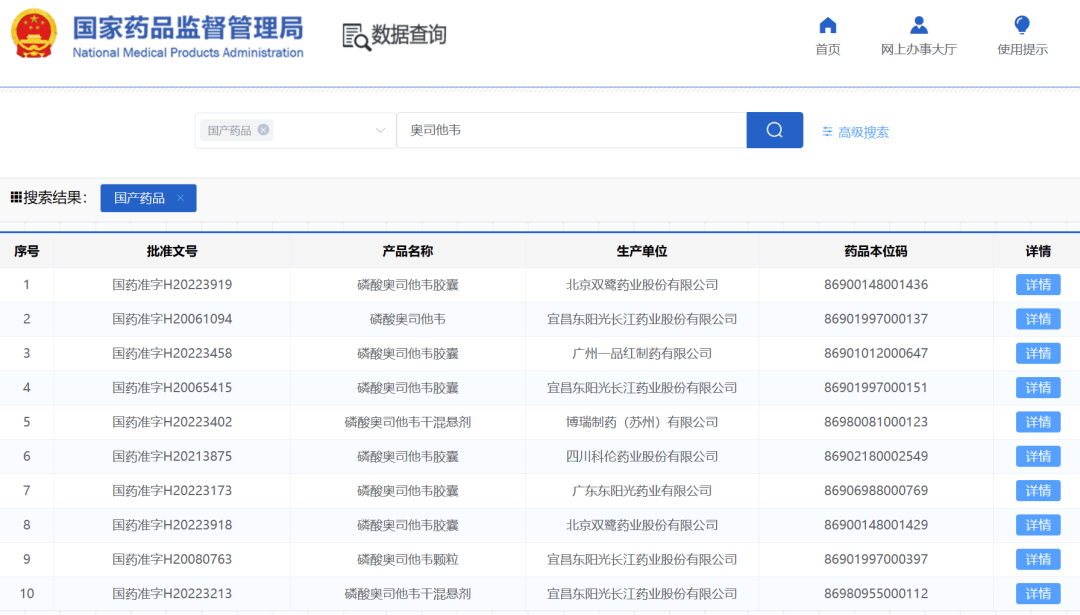Image resolution: width=1080 pixels, height=615 pixels.
Task: Click the blue magnifier search button
Action: point(775,130)
